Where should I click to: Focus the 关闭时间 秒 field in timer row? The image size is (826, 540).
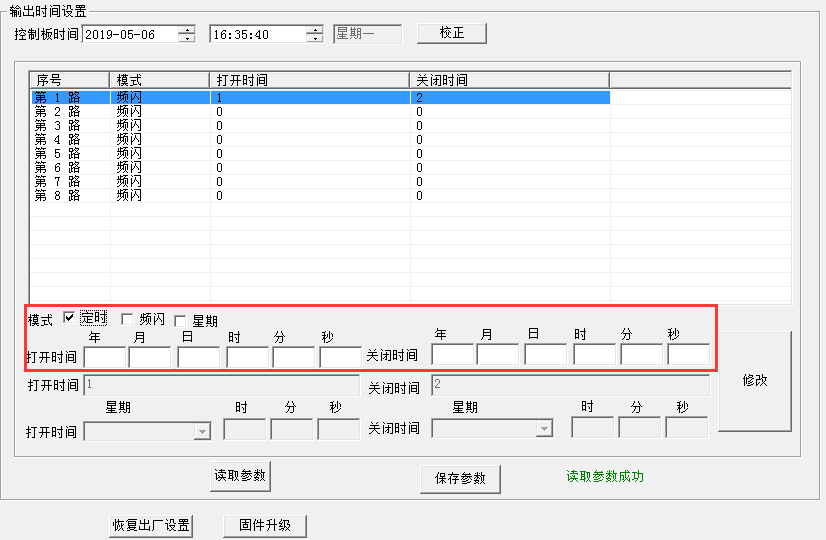689,355
